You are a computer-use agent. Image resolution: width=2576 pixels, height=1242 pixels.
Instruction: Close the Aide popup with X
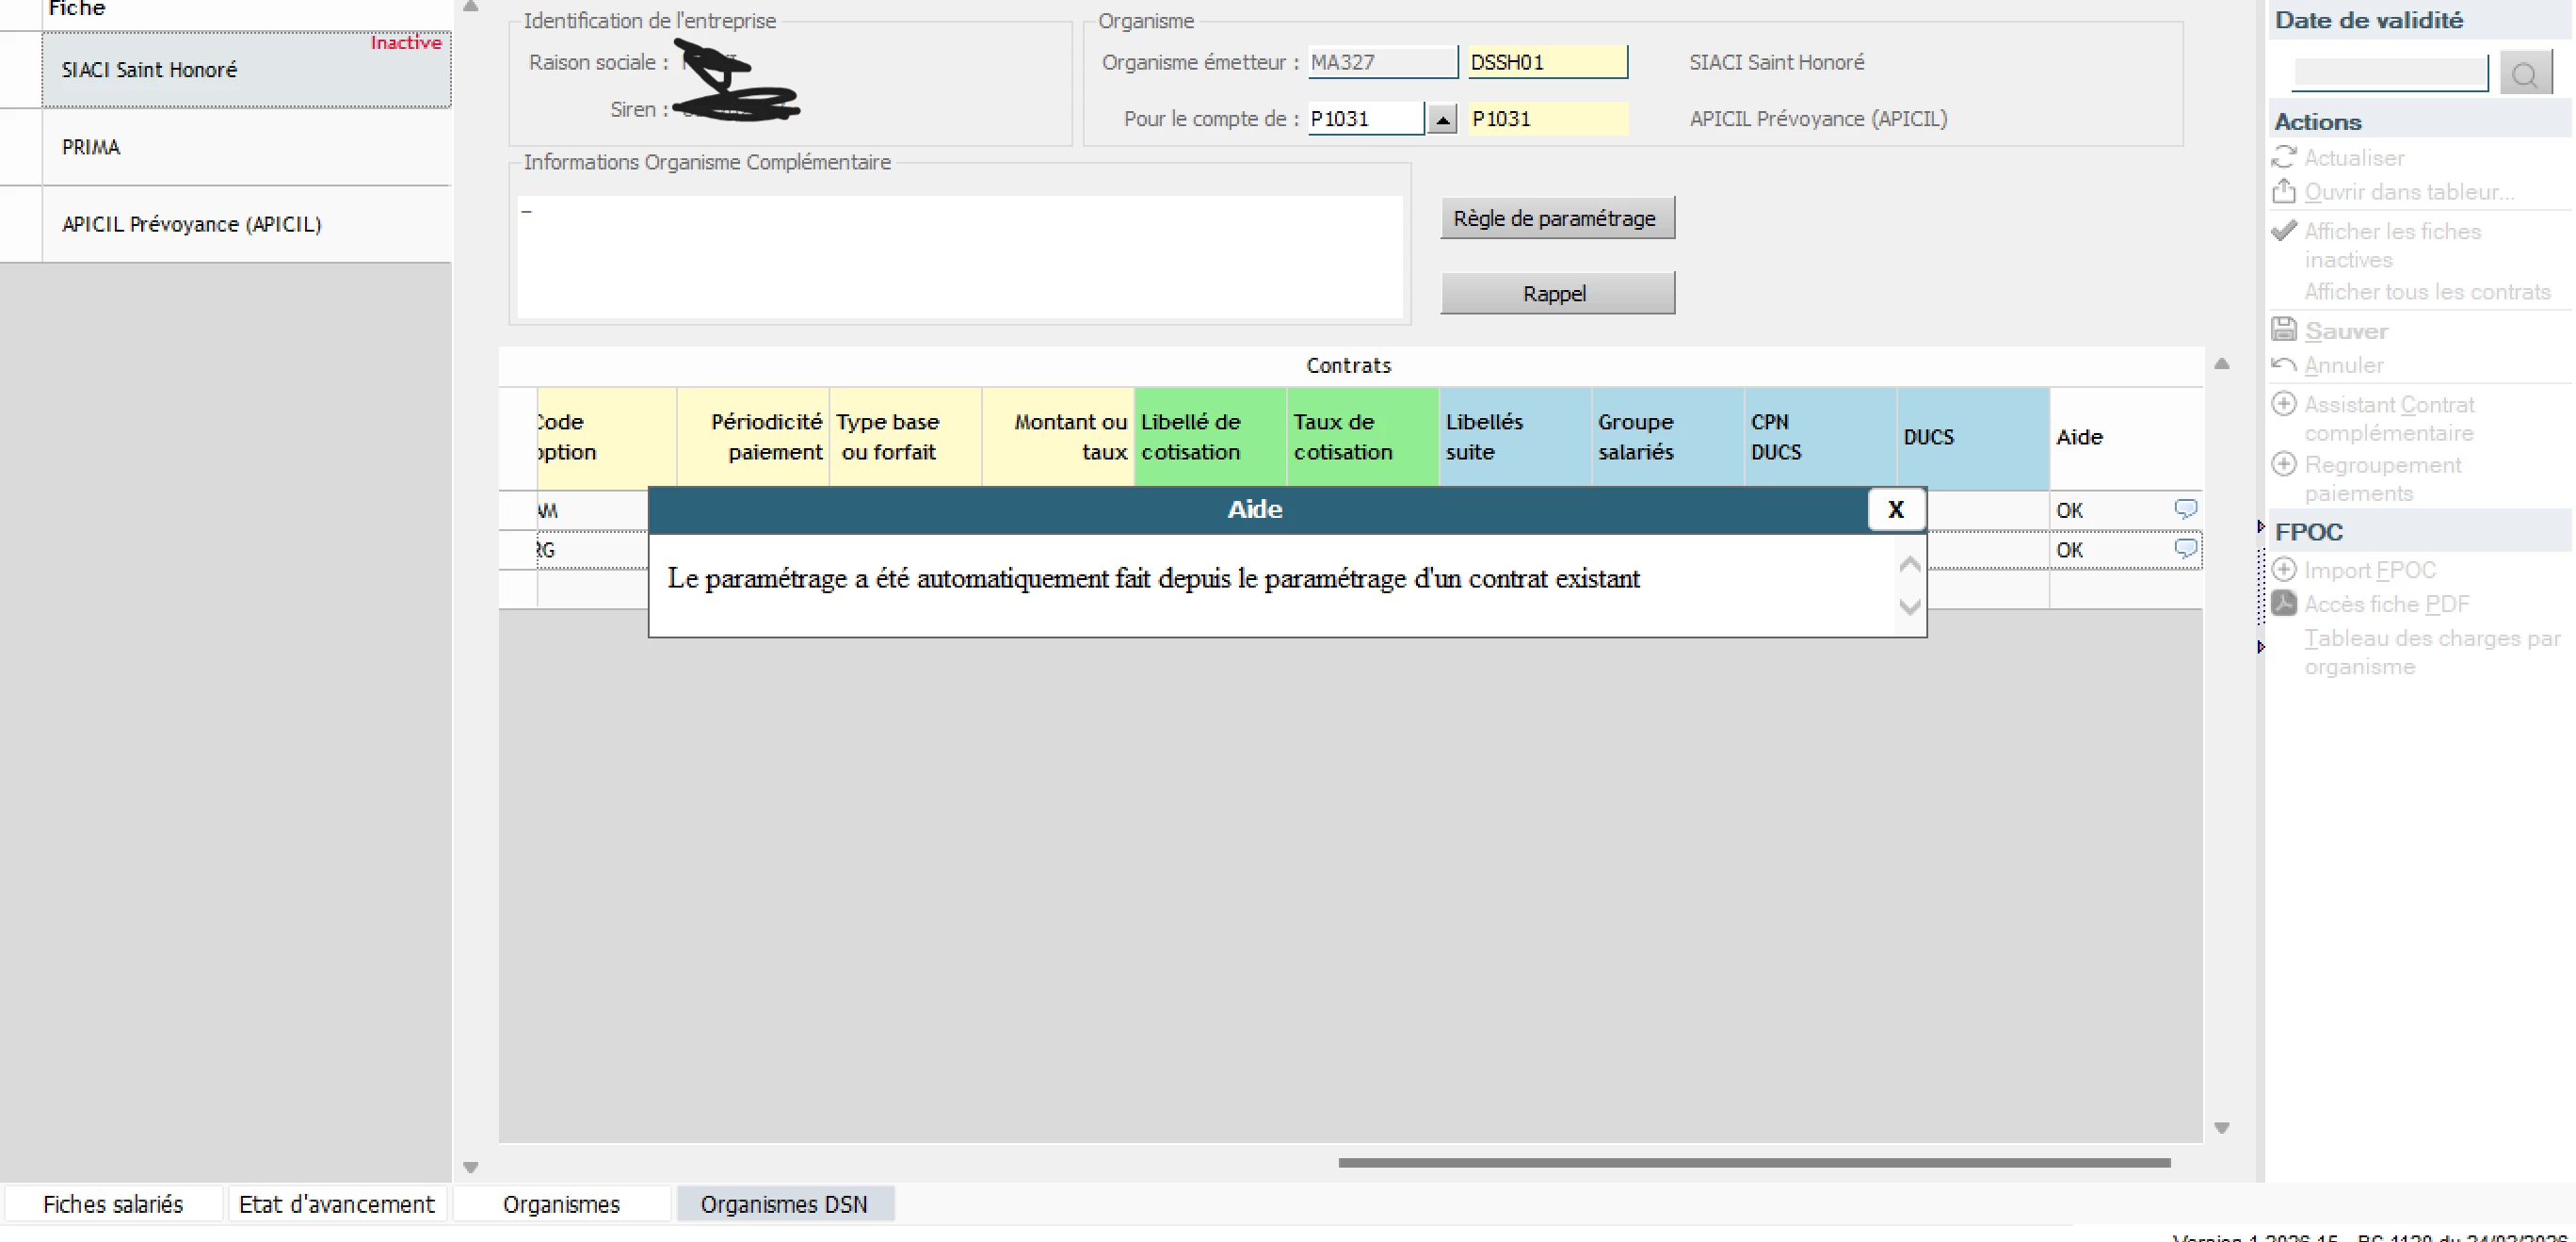pos(1895,510)
